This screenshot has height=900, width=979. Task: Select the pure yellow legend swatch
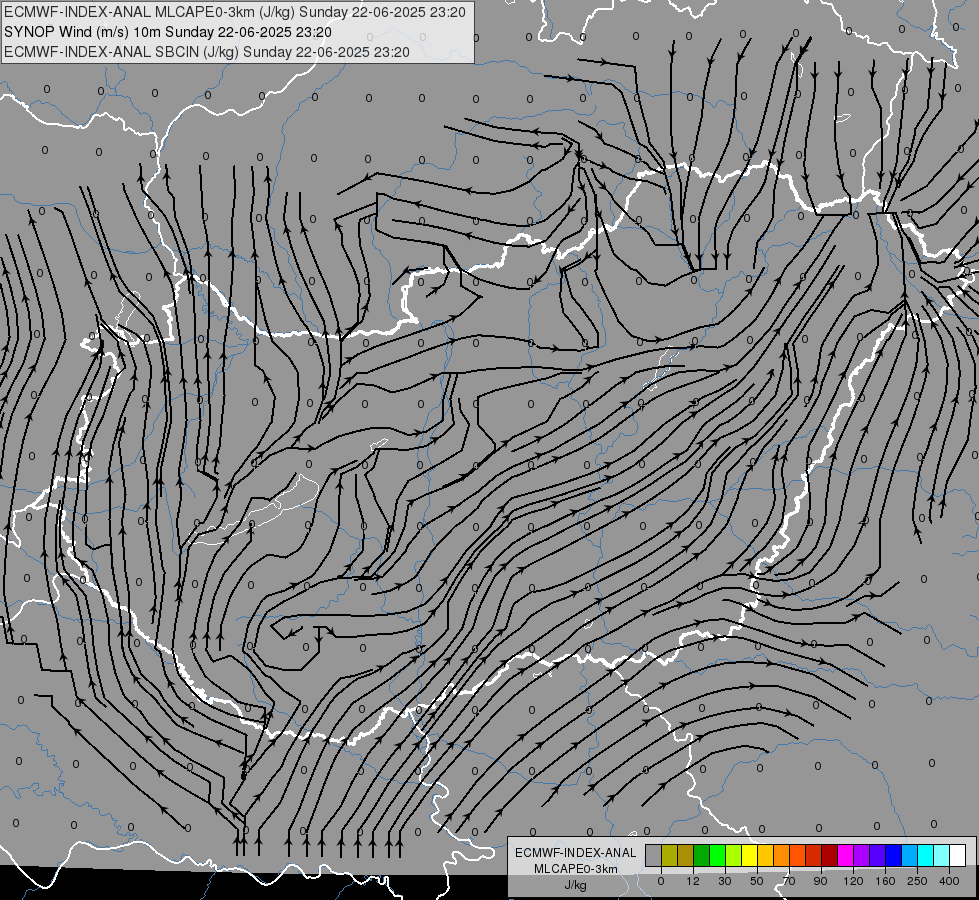pos(749,855)
